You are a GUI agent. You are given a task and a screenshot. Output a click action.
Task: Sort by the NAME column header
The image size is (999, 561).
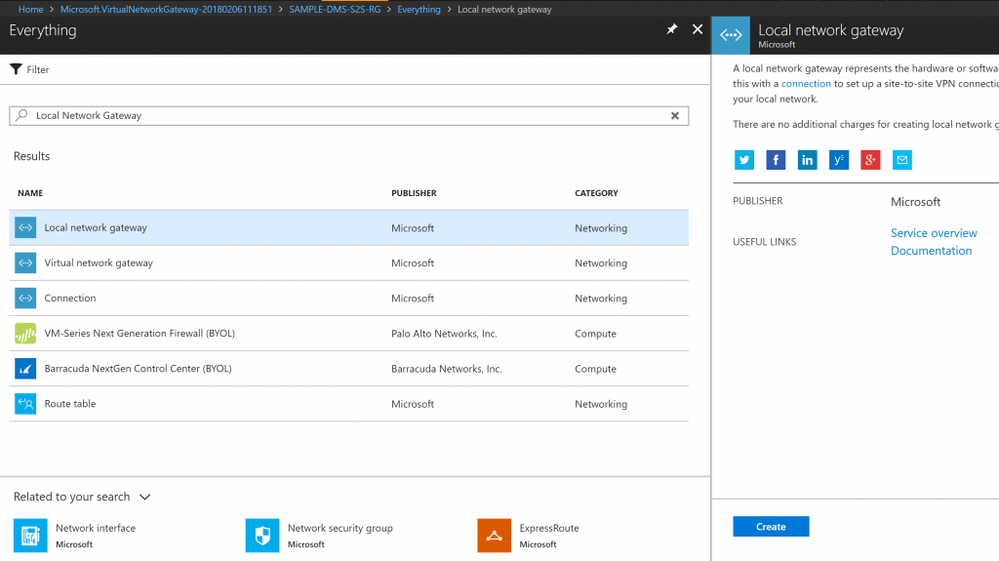(31, 193)
